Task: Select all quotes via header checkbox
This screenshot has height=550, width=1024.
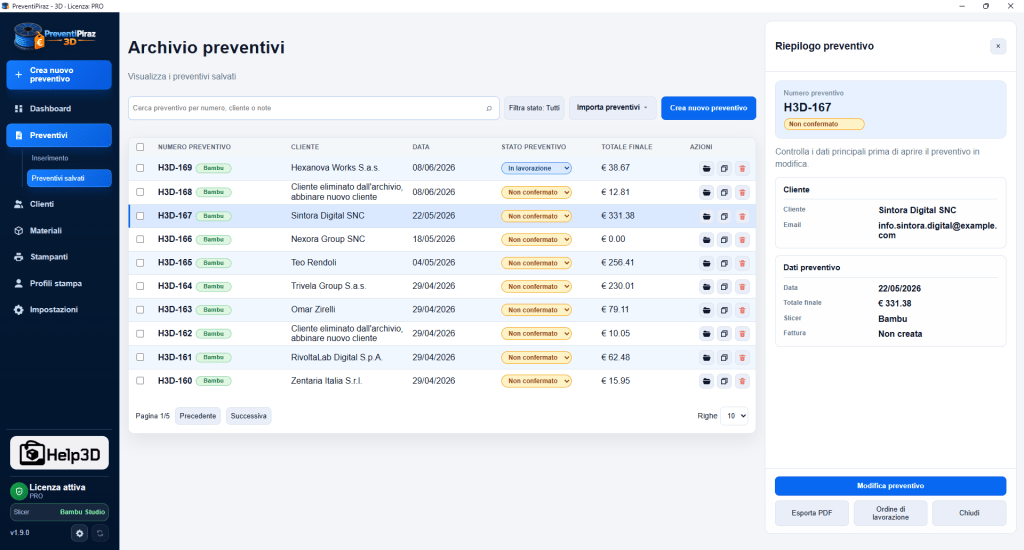Action: tap(140, 147)
